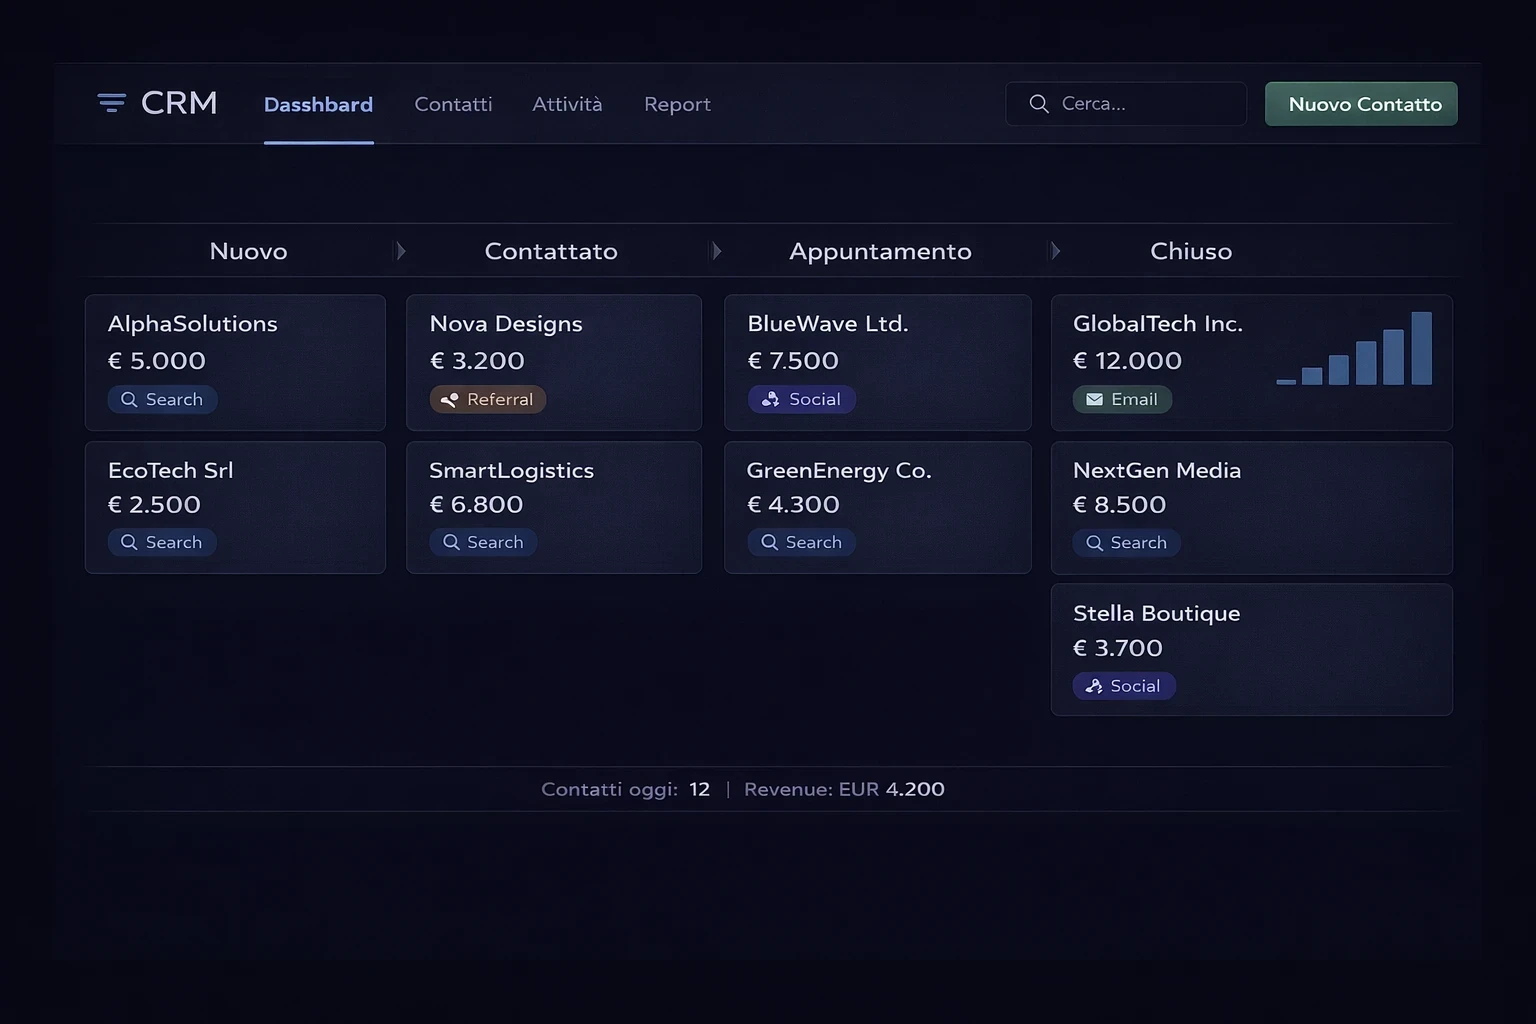
Task: Open the hamburger menu icon beside CRM
Action: 111,103
